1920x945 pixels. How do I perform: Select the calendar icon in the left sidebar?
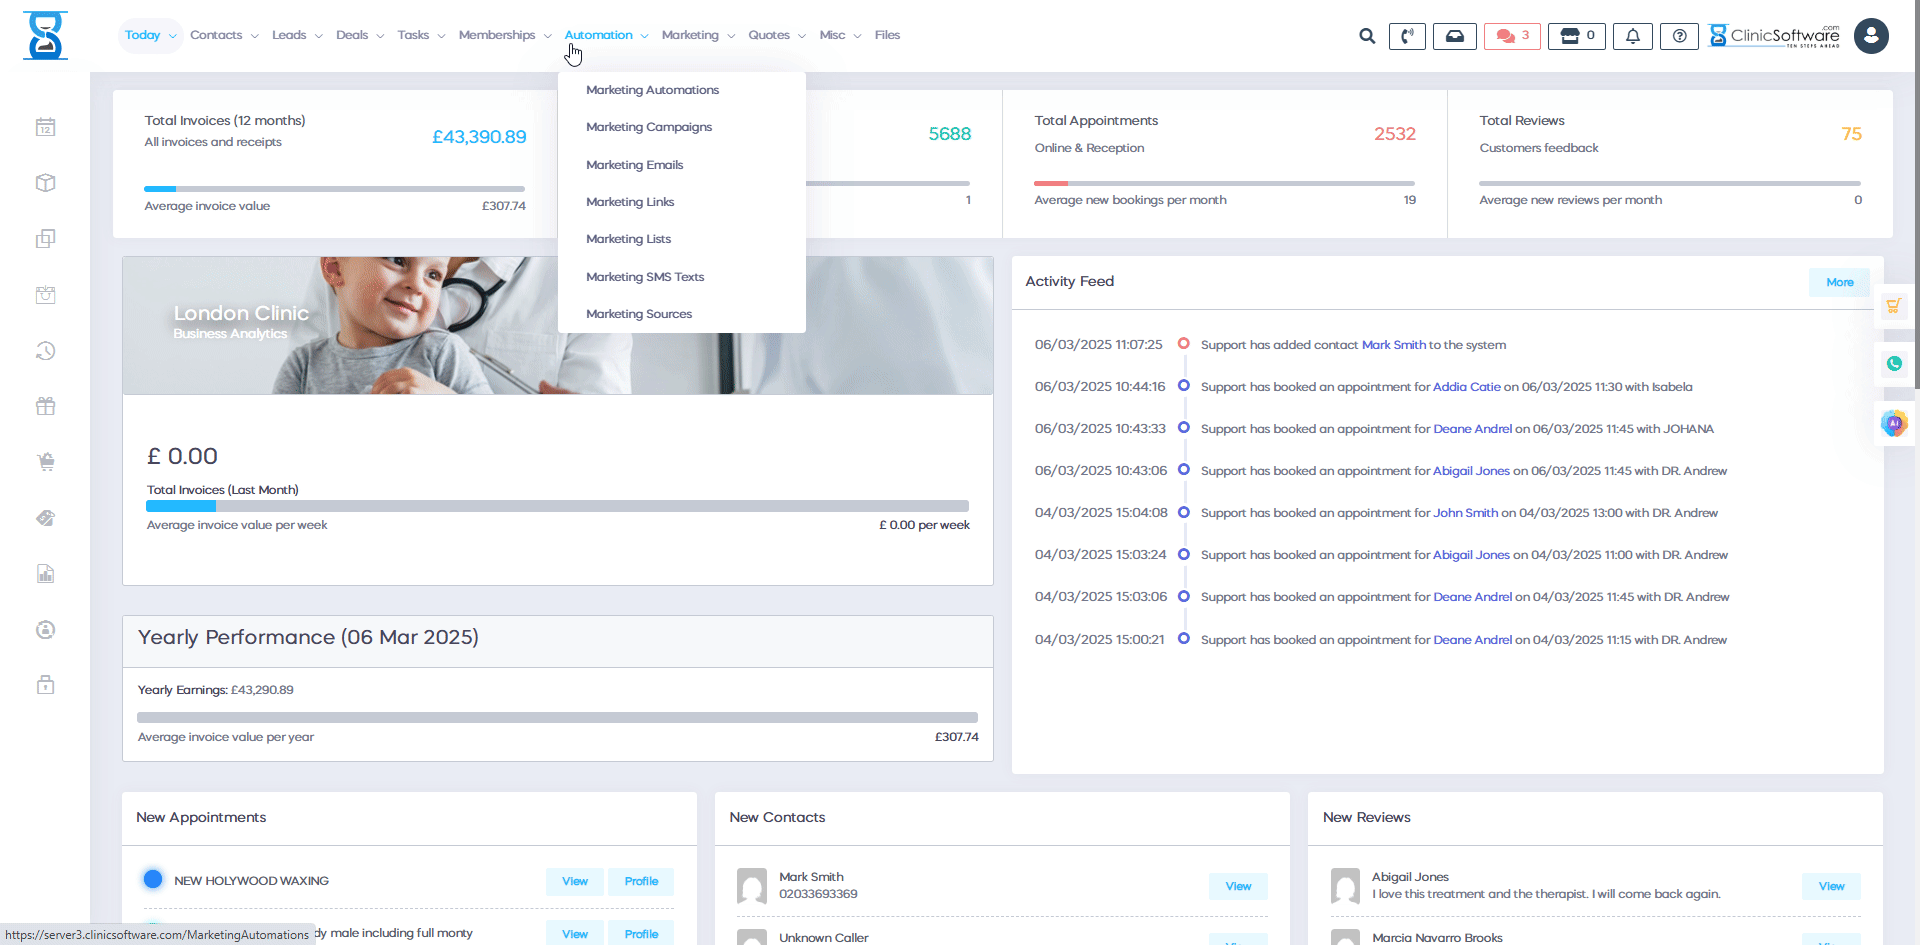[45, 127]
